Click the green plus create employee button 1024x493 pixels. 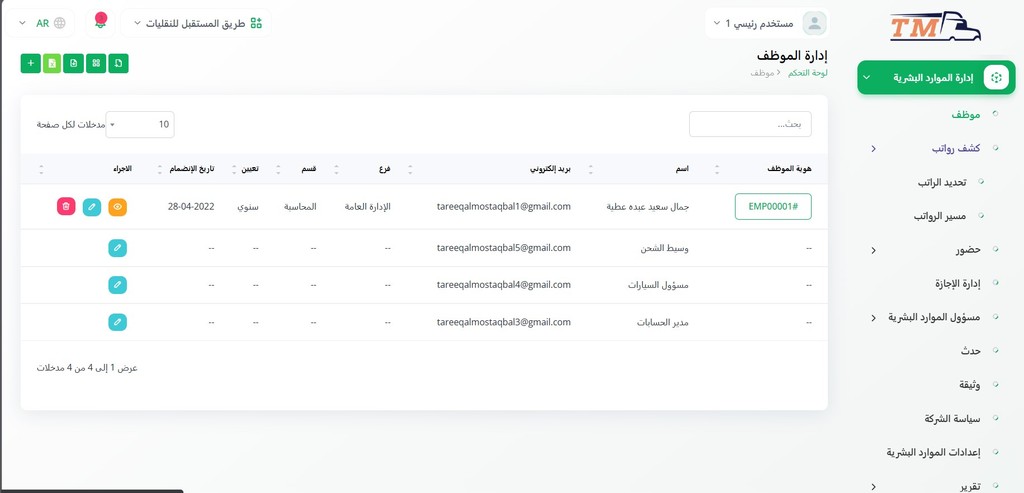click(x=31, y=63)
